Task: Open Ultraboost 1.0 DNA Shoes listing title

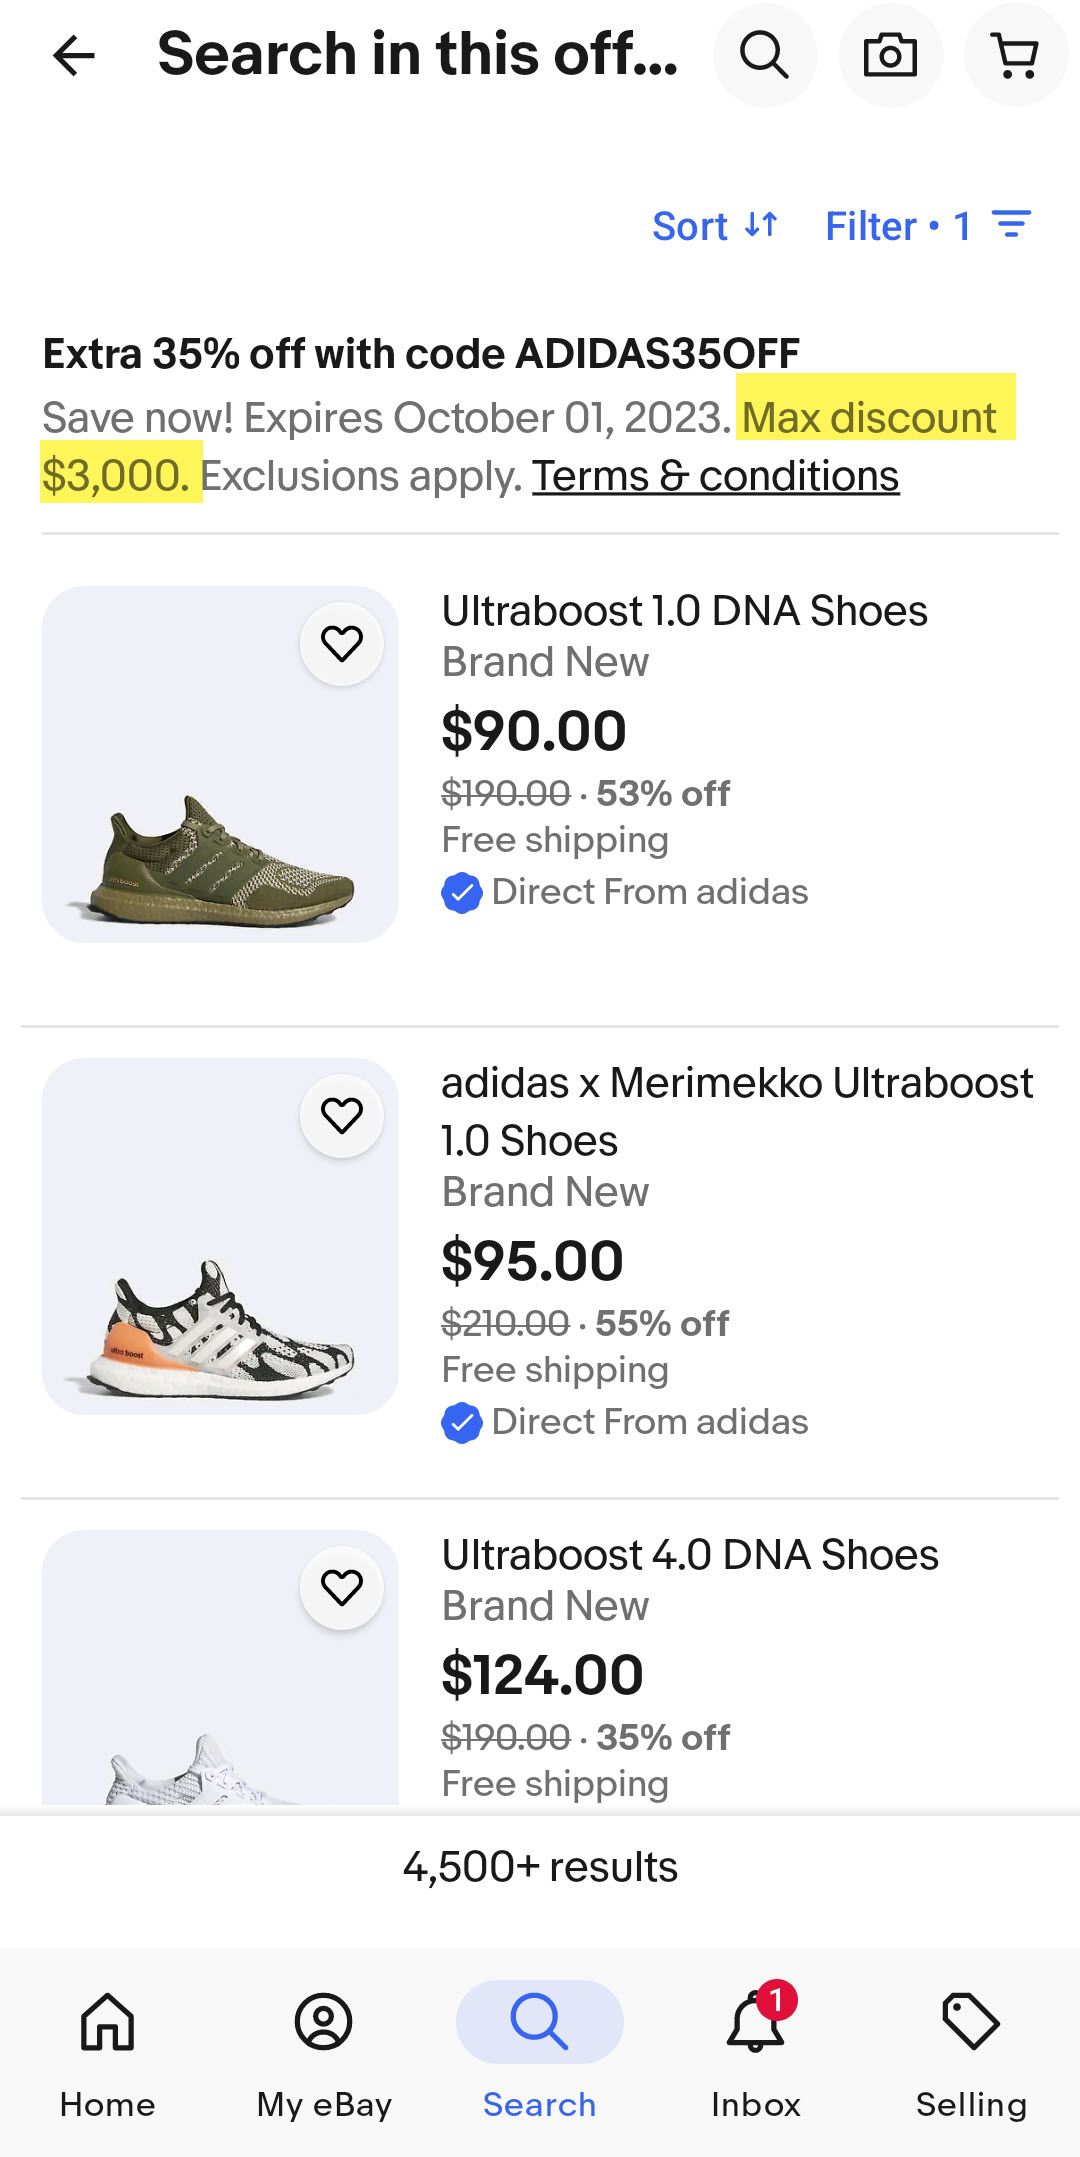Action: tap(684, 611)
